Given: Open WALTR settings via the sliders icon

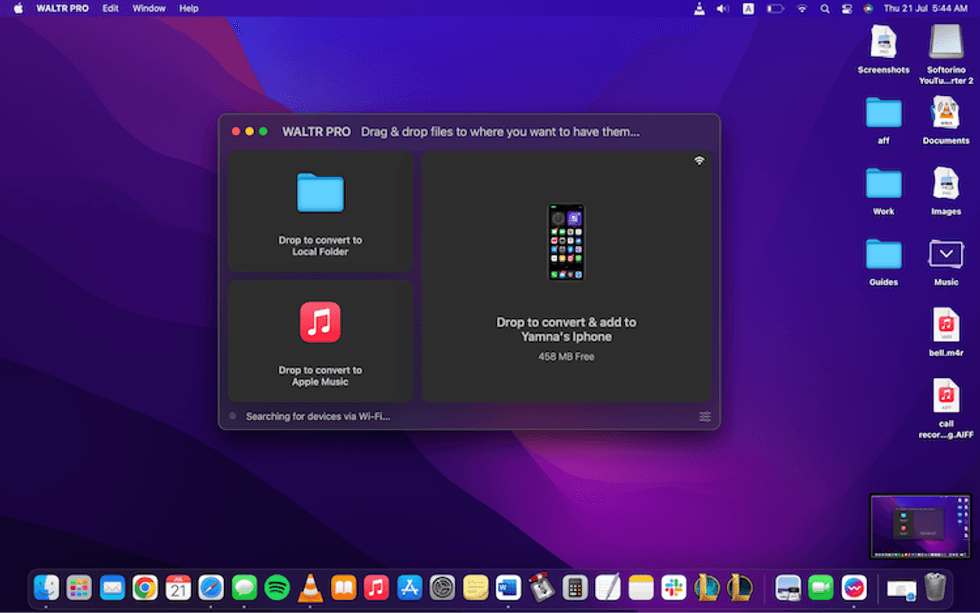Looking at the screenshot, I should pyautogui.click(x=705, y=417).
